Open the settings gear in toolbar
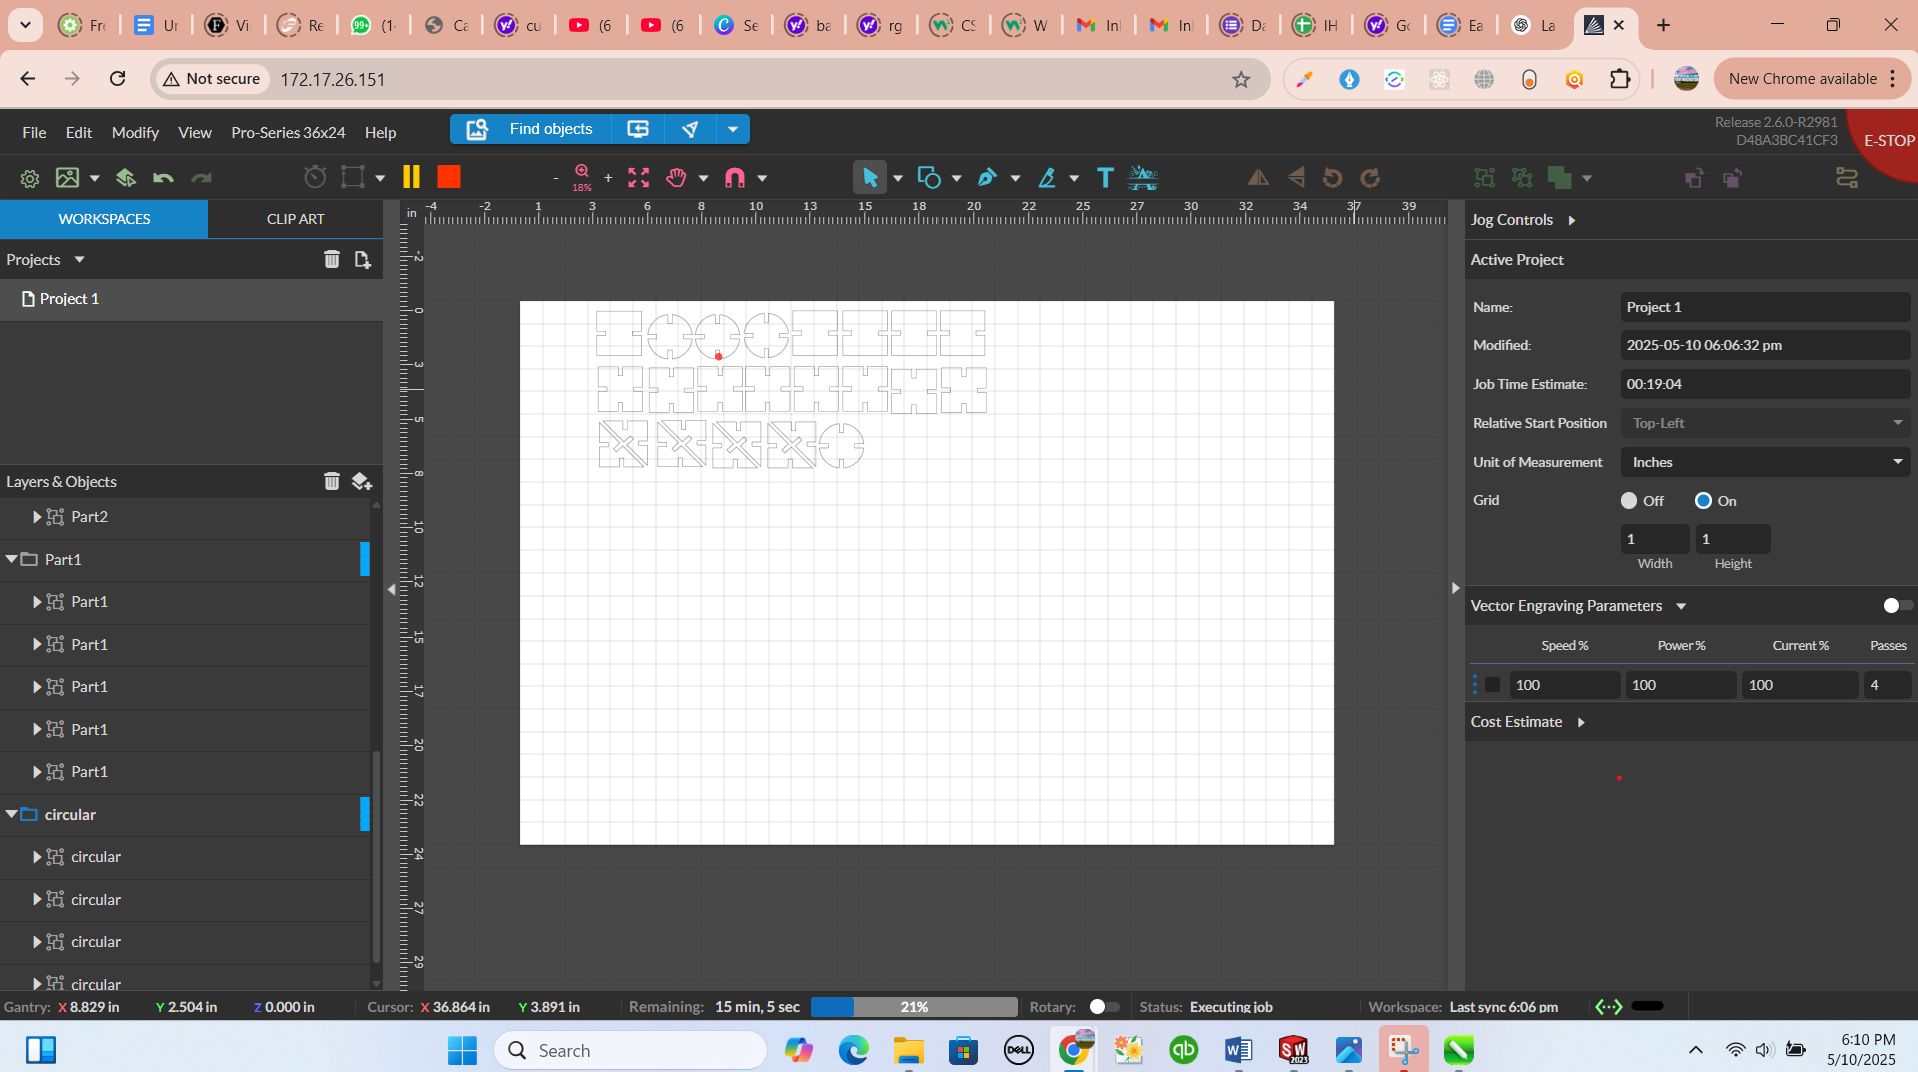 pyautogui.click(x=30, y=178)
